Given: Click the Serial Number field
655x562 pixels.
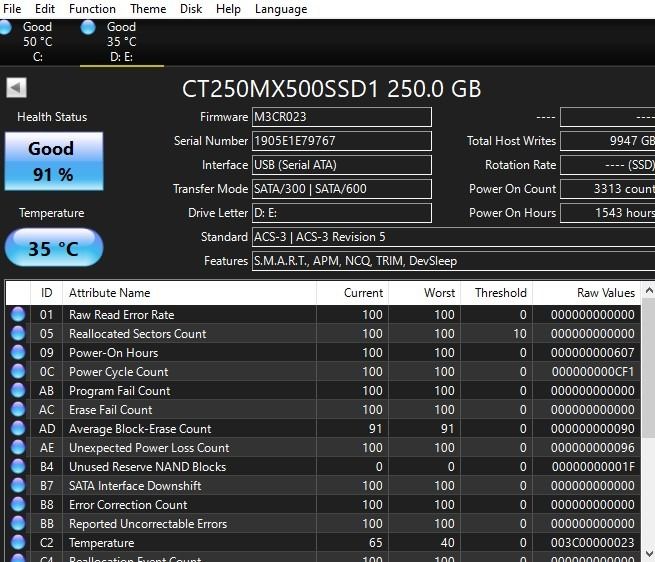Looking at the screenshot, I should point(342,141).
